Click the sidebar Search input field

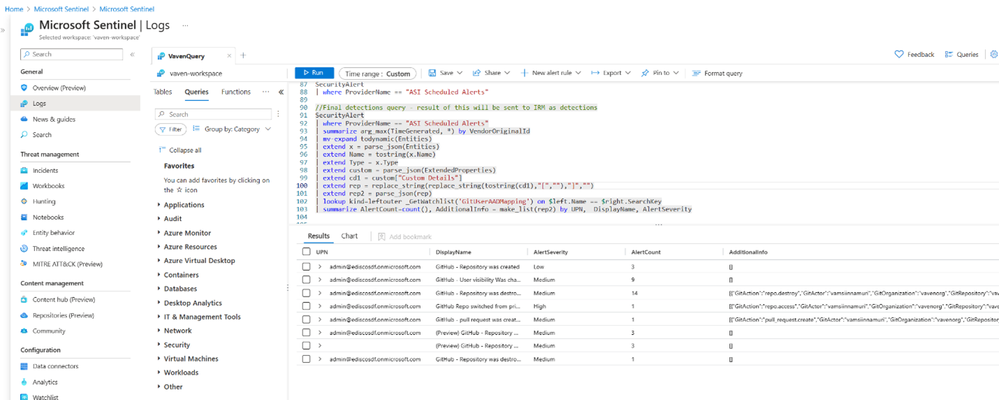click(x=71, y=55)
